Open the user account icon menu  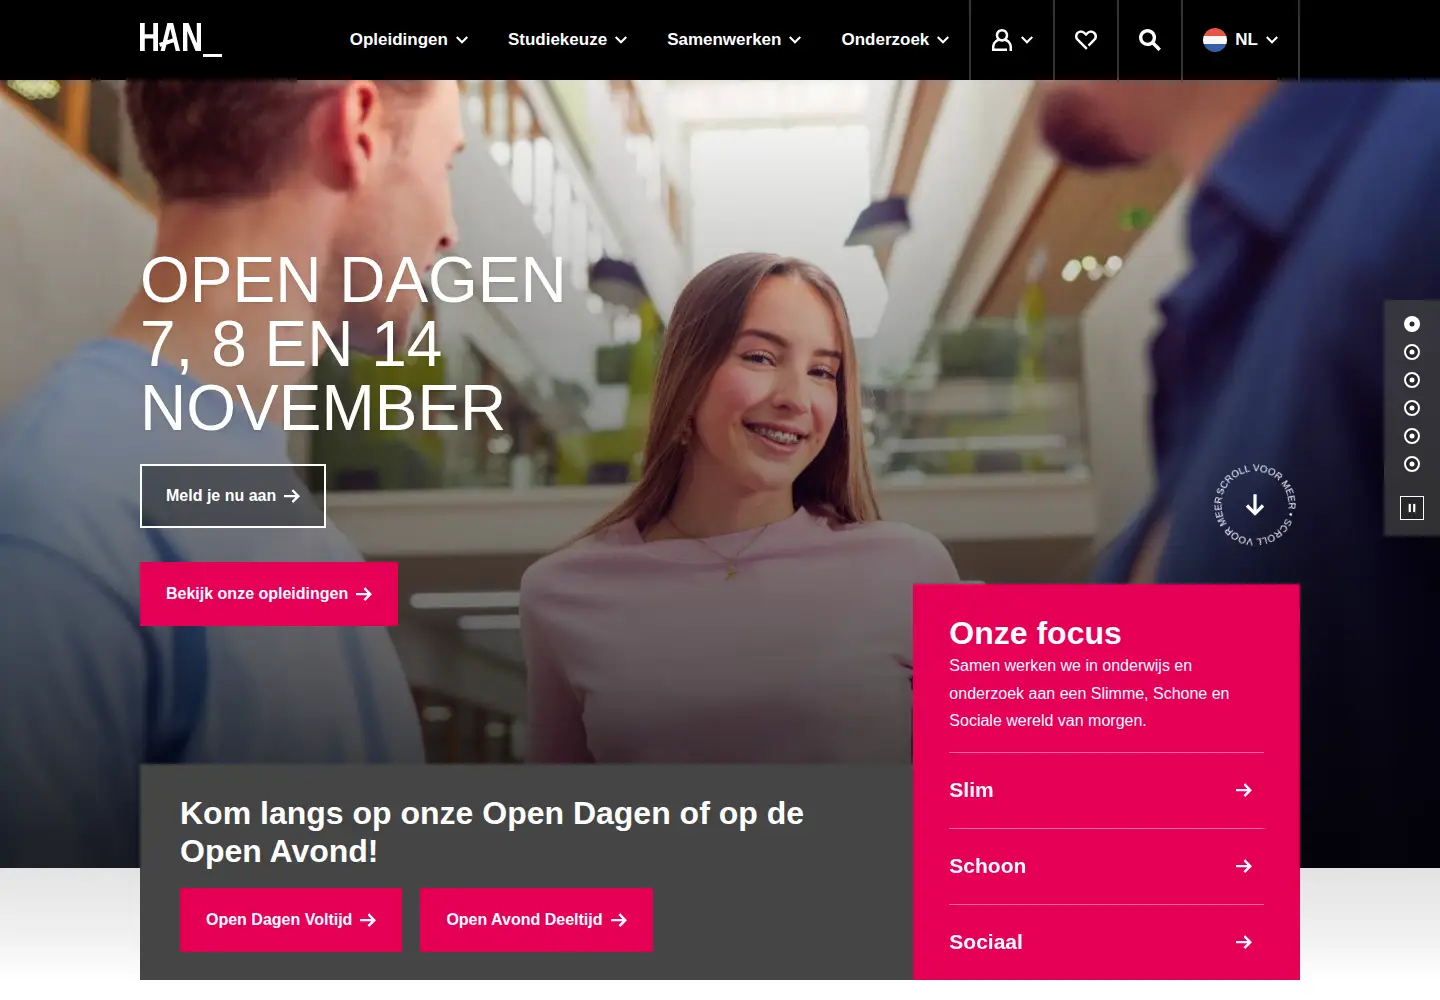(x=1012, y=40)
